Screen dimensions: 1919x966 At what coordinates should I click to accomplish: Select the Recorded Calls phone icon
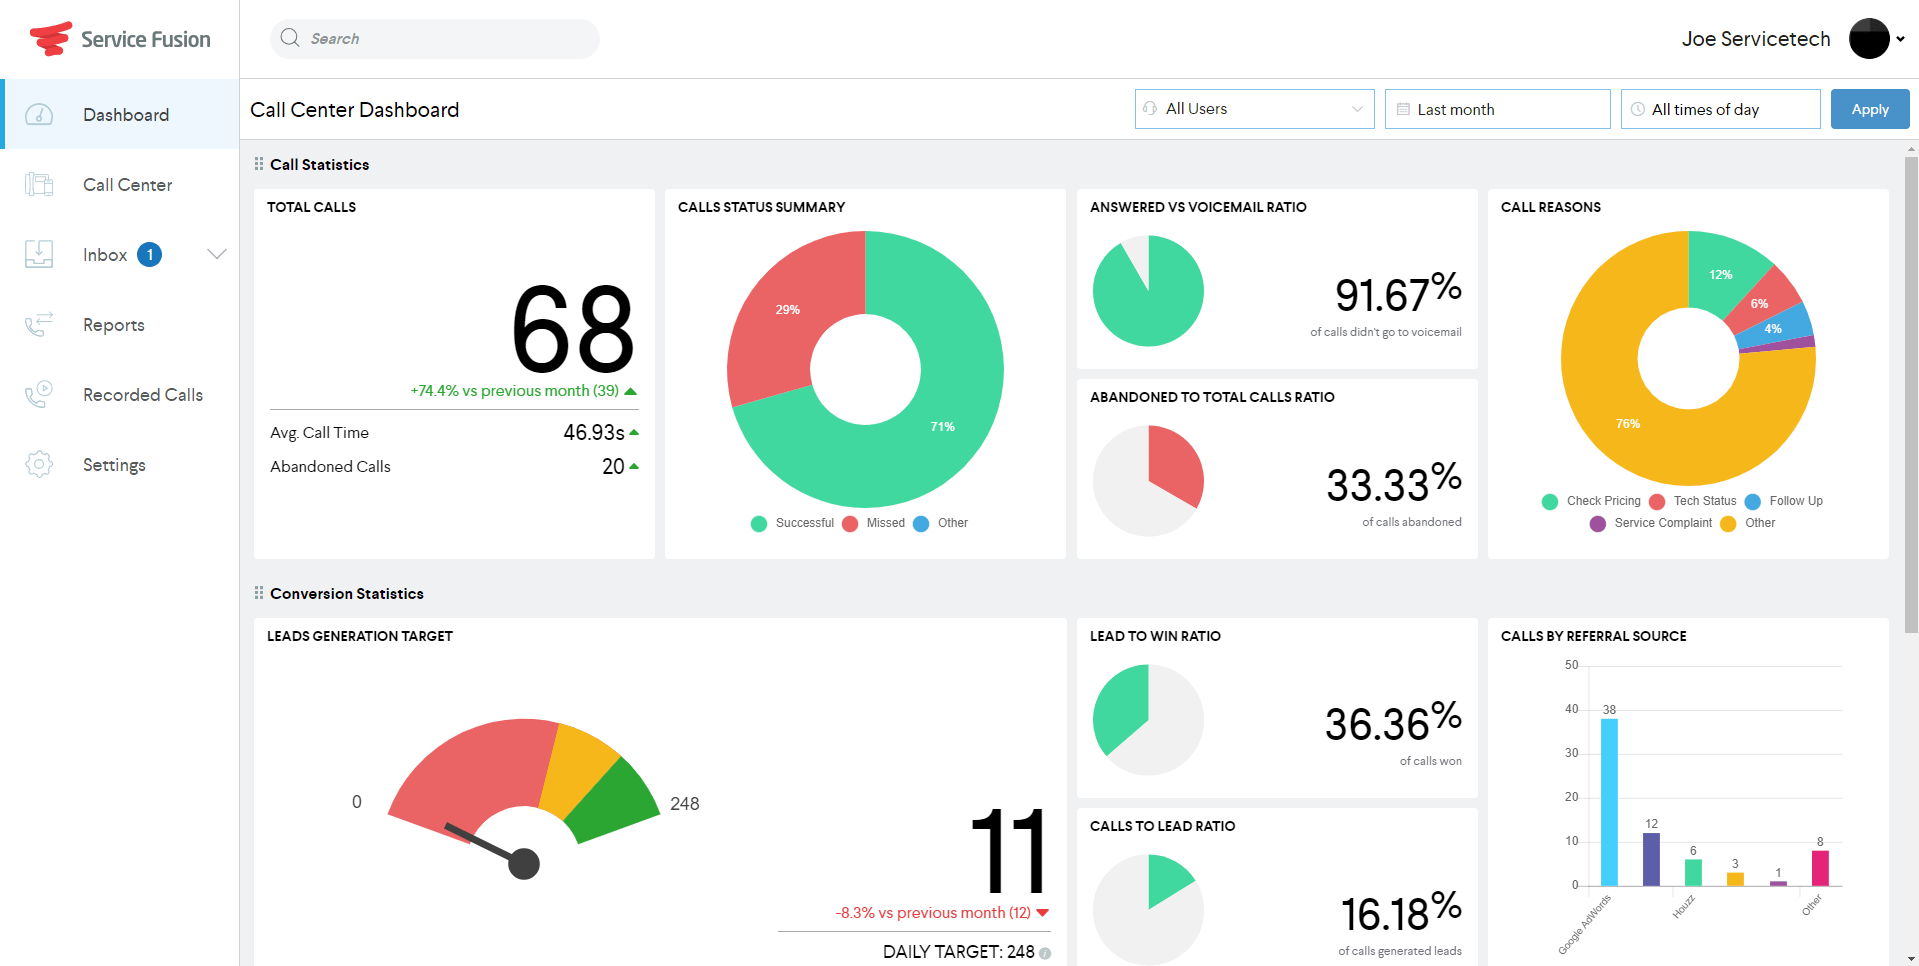(39, 394)
